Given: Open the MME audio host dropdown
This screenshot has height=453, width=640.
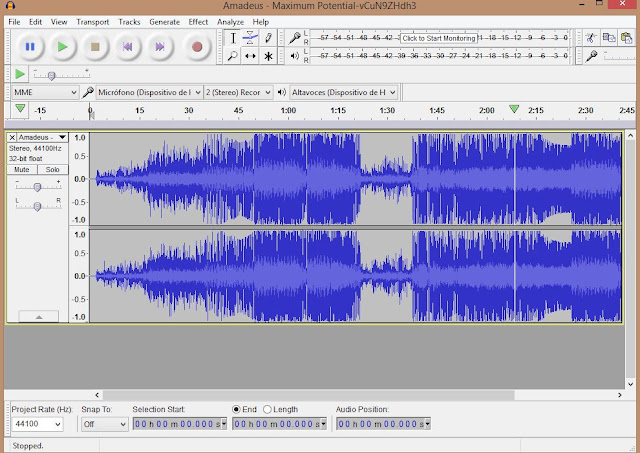Looking at the screenshot, I should pyautogui.click(x=44, y=92).
